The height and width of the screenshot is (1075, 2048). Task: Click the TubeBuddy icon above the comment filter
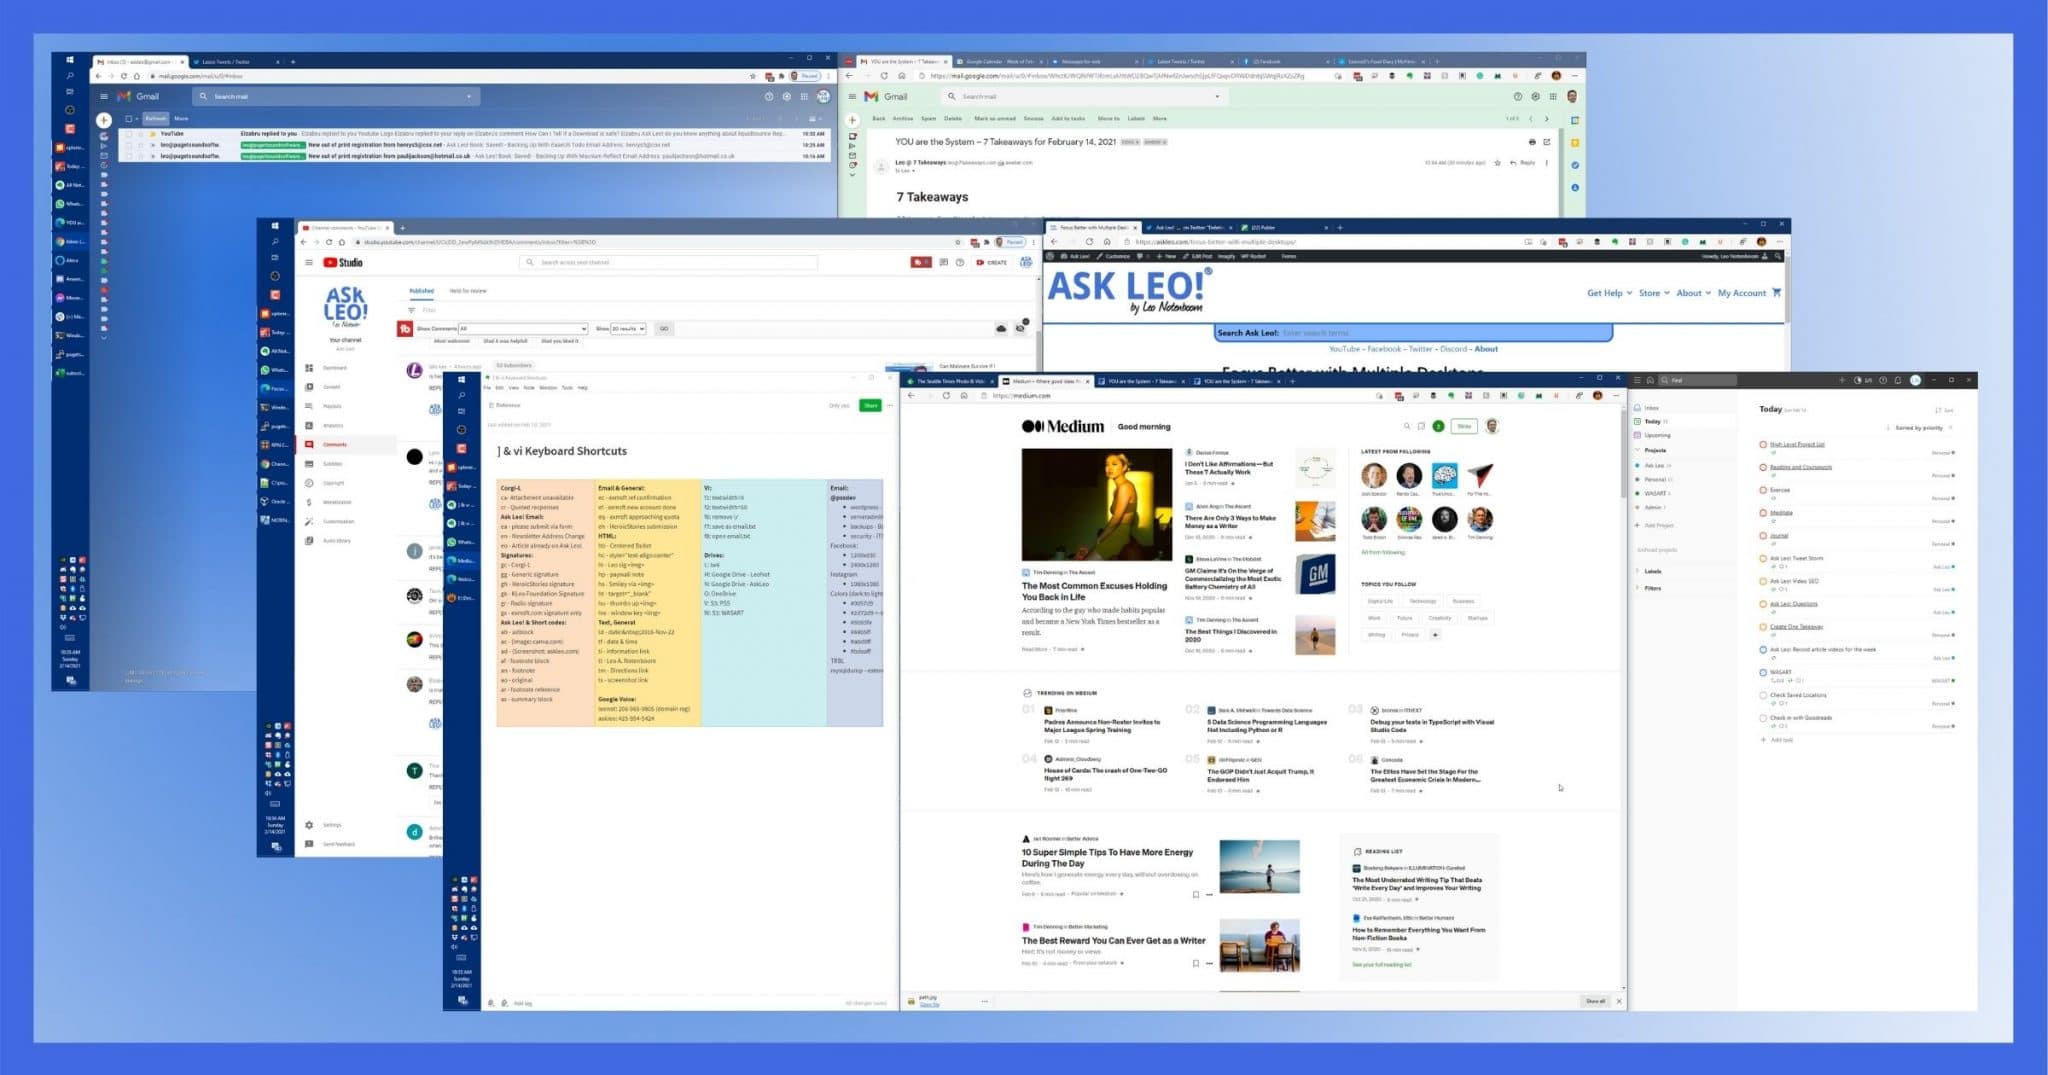point(404,328)
